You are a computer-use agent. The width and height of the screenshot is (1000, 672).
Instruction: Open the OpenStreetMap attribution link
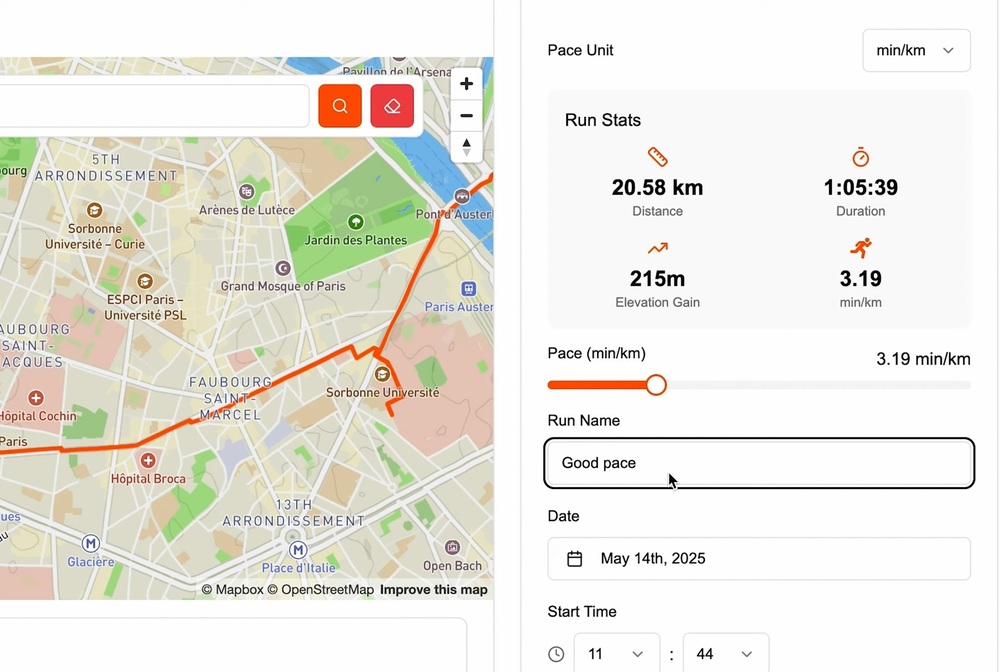coord(320,590)
